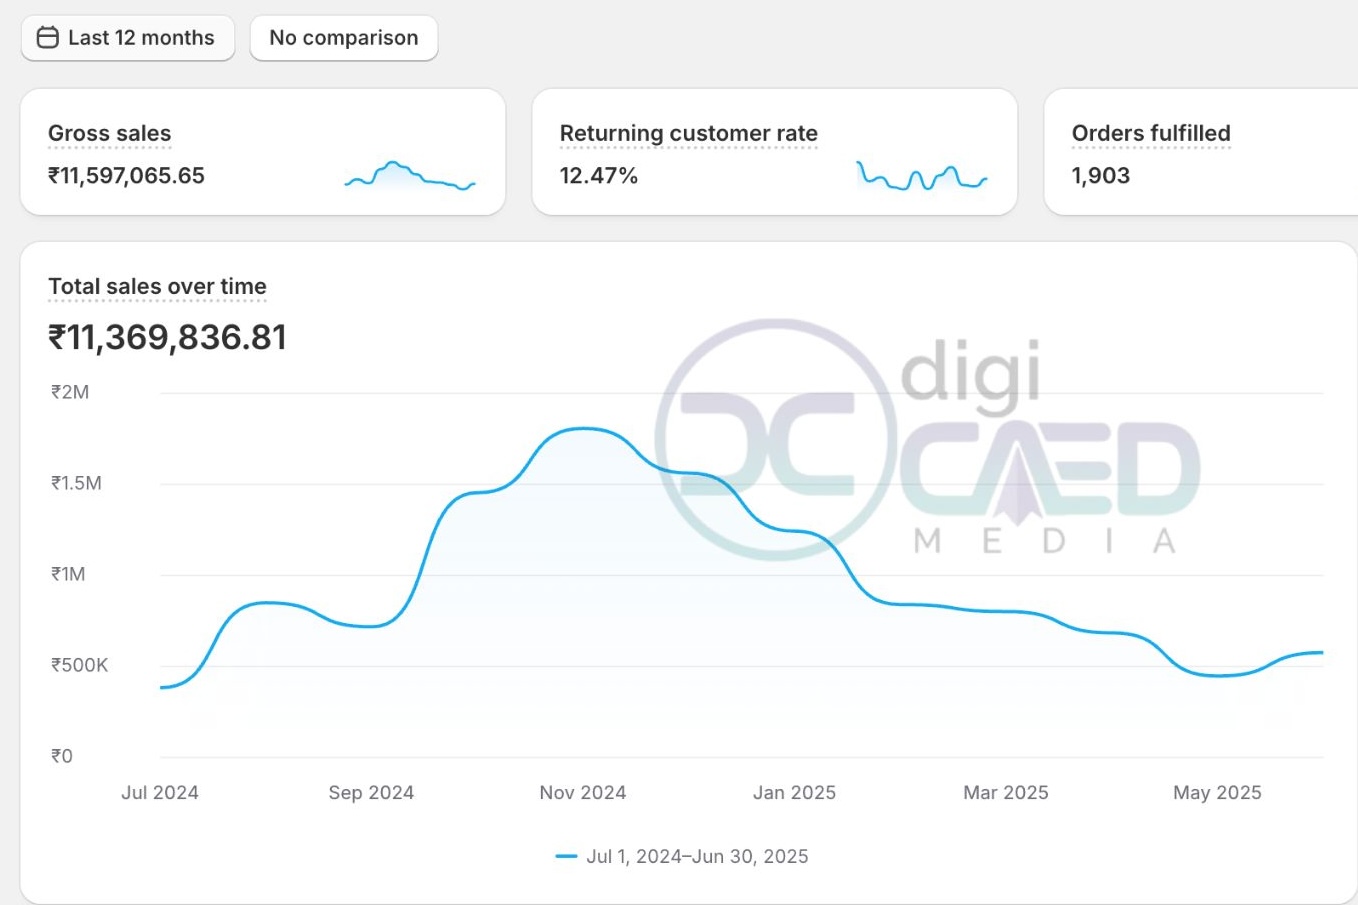
Task: Select the Orders fulfilled card title
Action: point(1150,133)
